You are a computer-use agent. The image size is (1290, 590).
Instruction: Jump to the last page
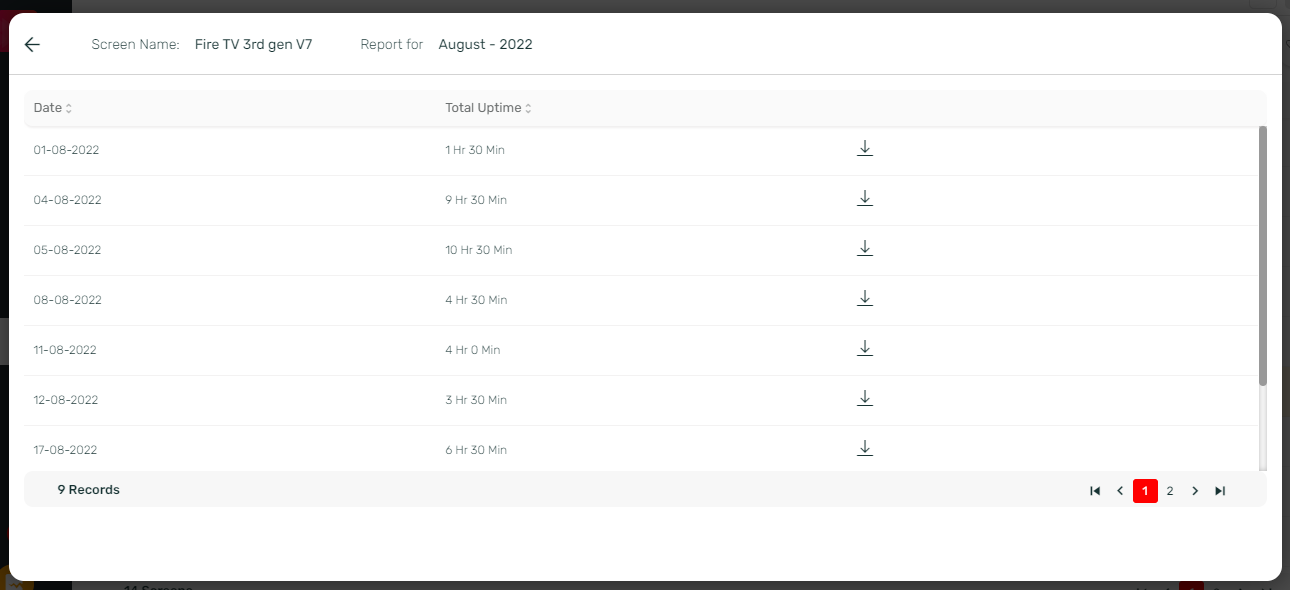(1220, 491)
